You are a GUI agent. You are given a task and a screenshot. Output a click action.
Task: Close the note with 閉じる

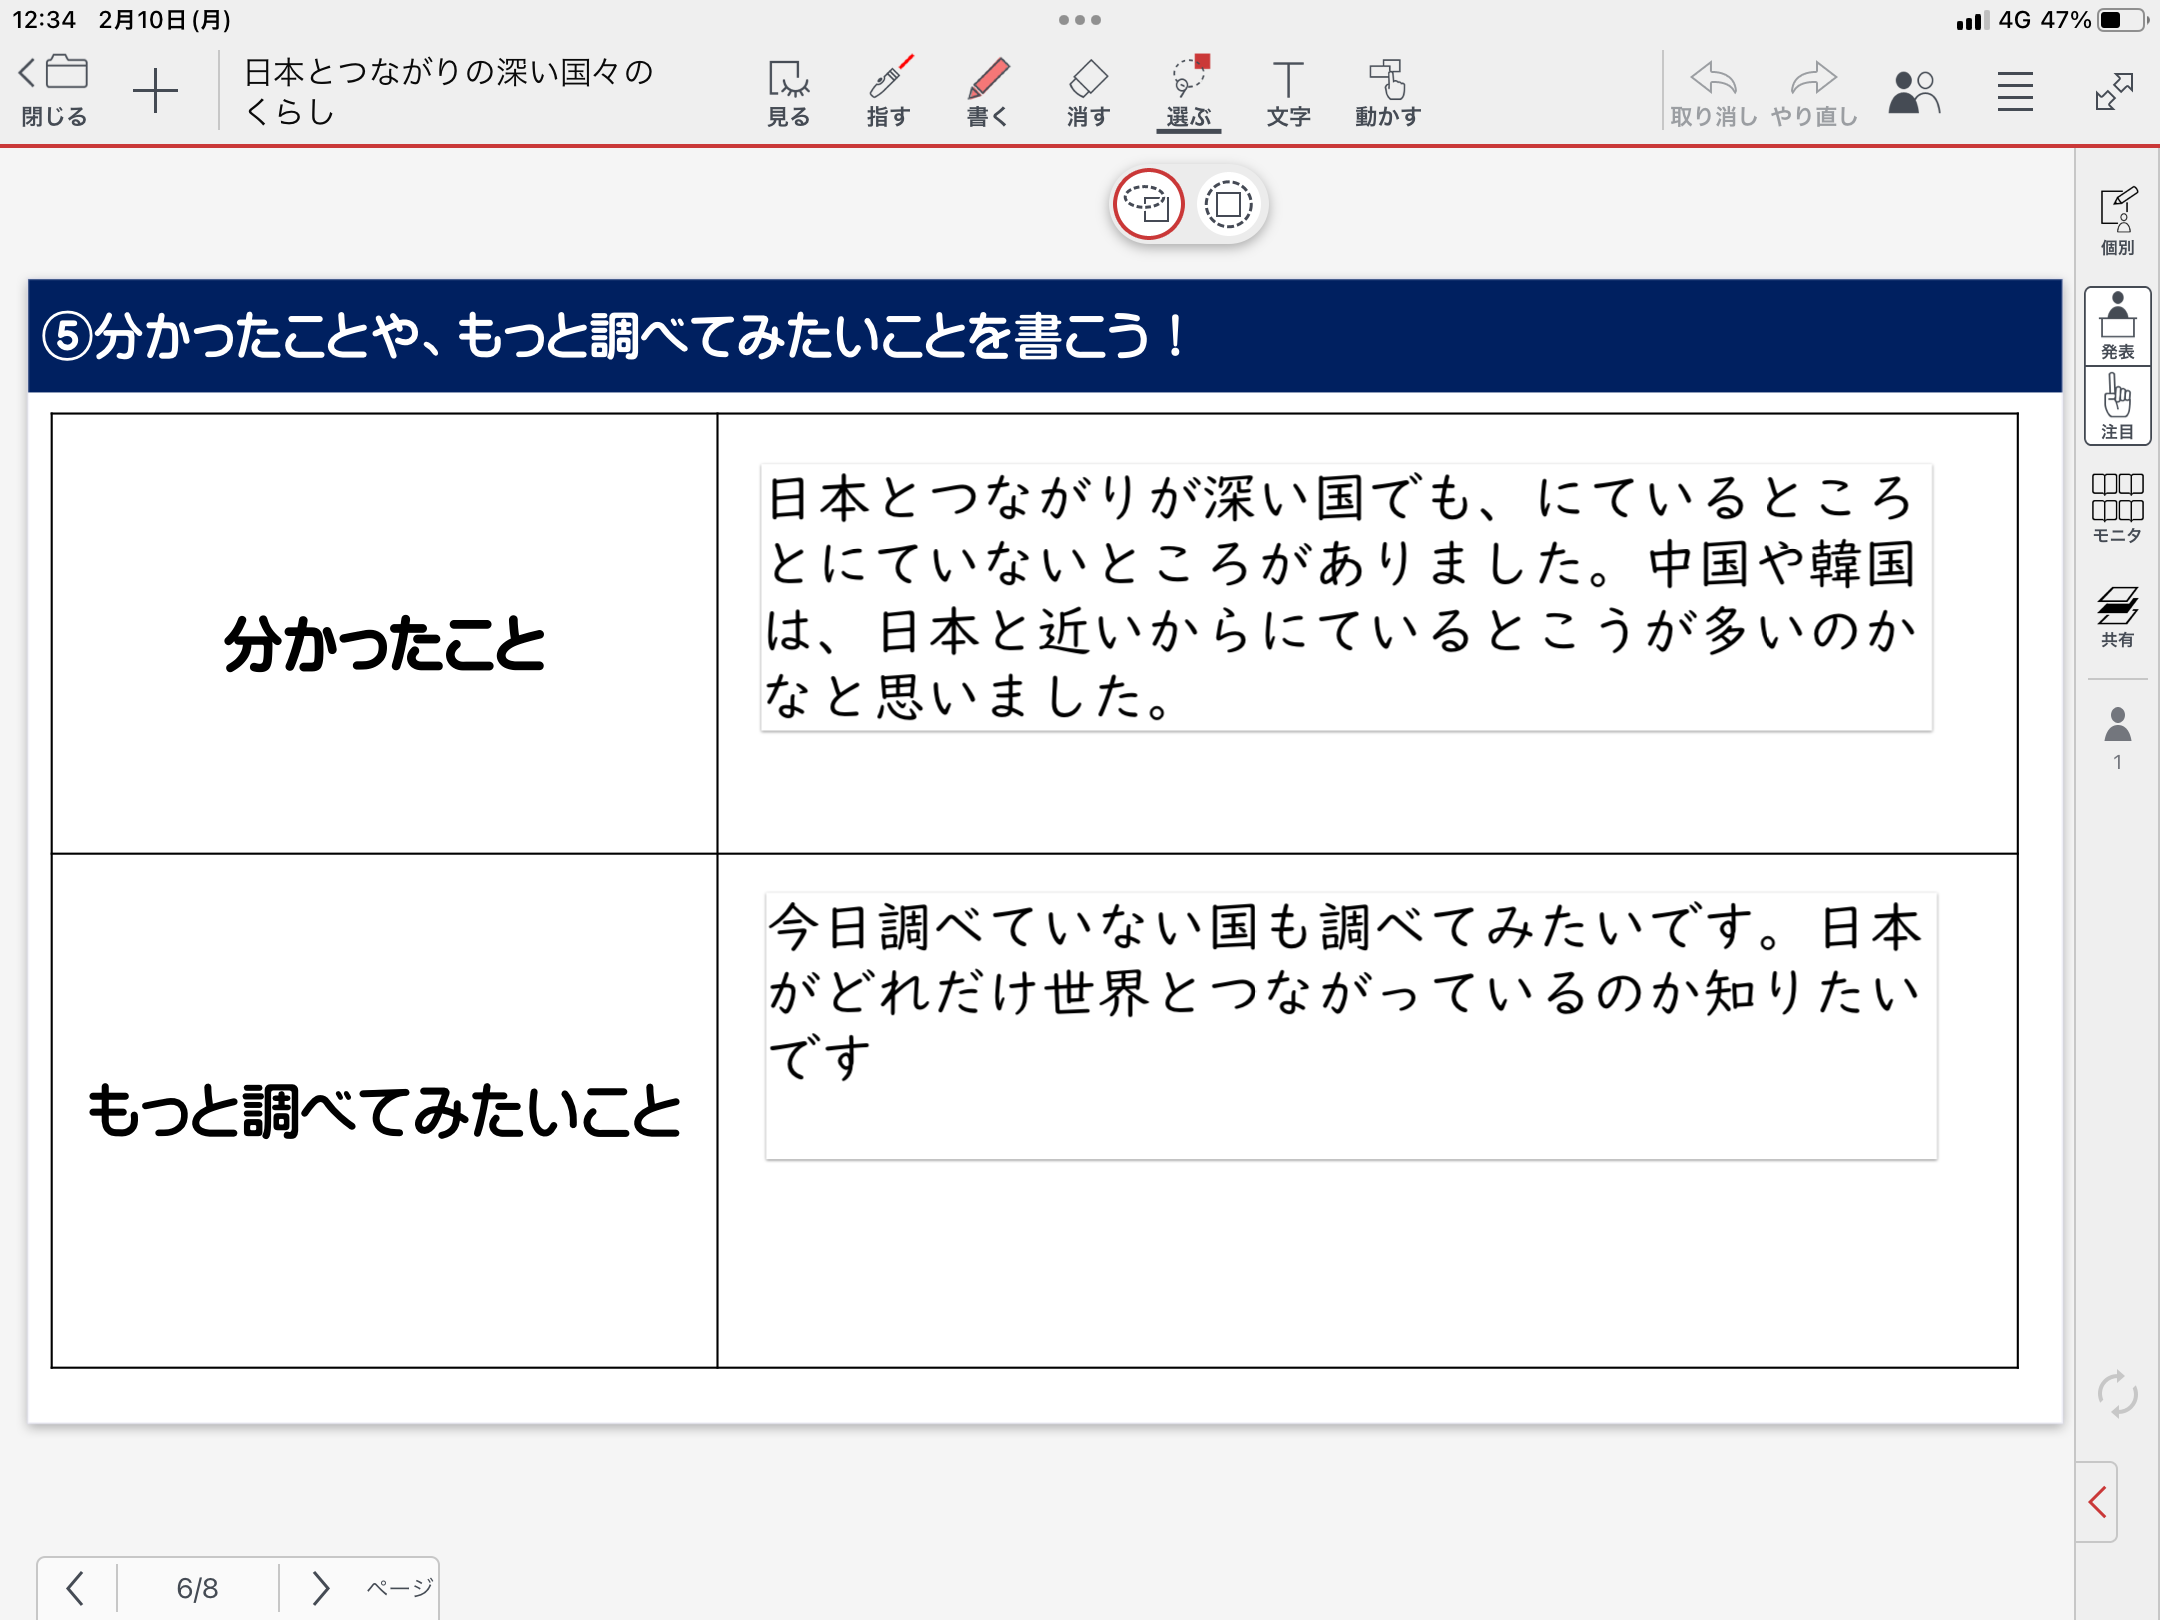tap(55, 92)
